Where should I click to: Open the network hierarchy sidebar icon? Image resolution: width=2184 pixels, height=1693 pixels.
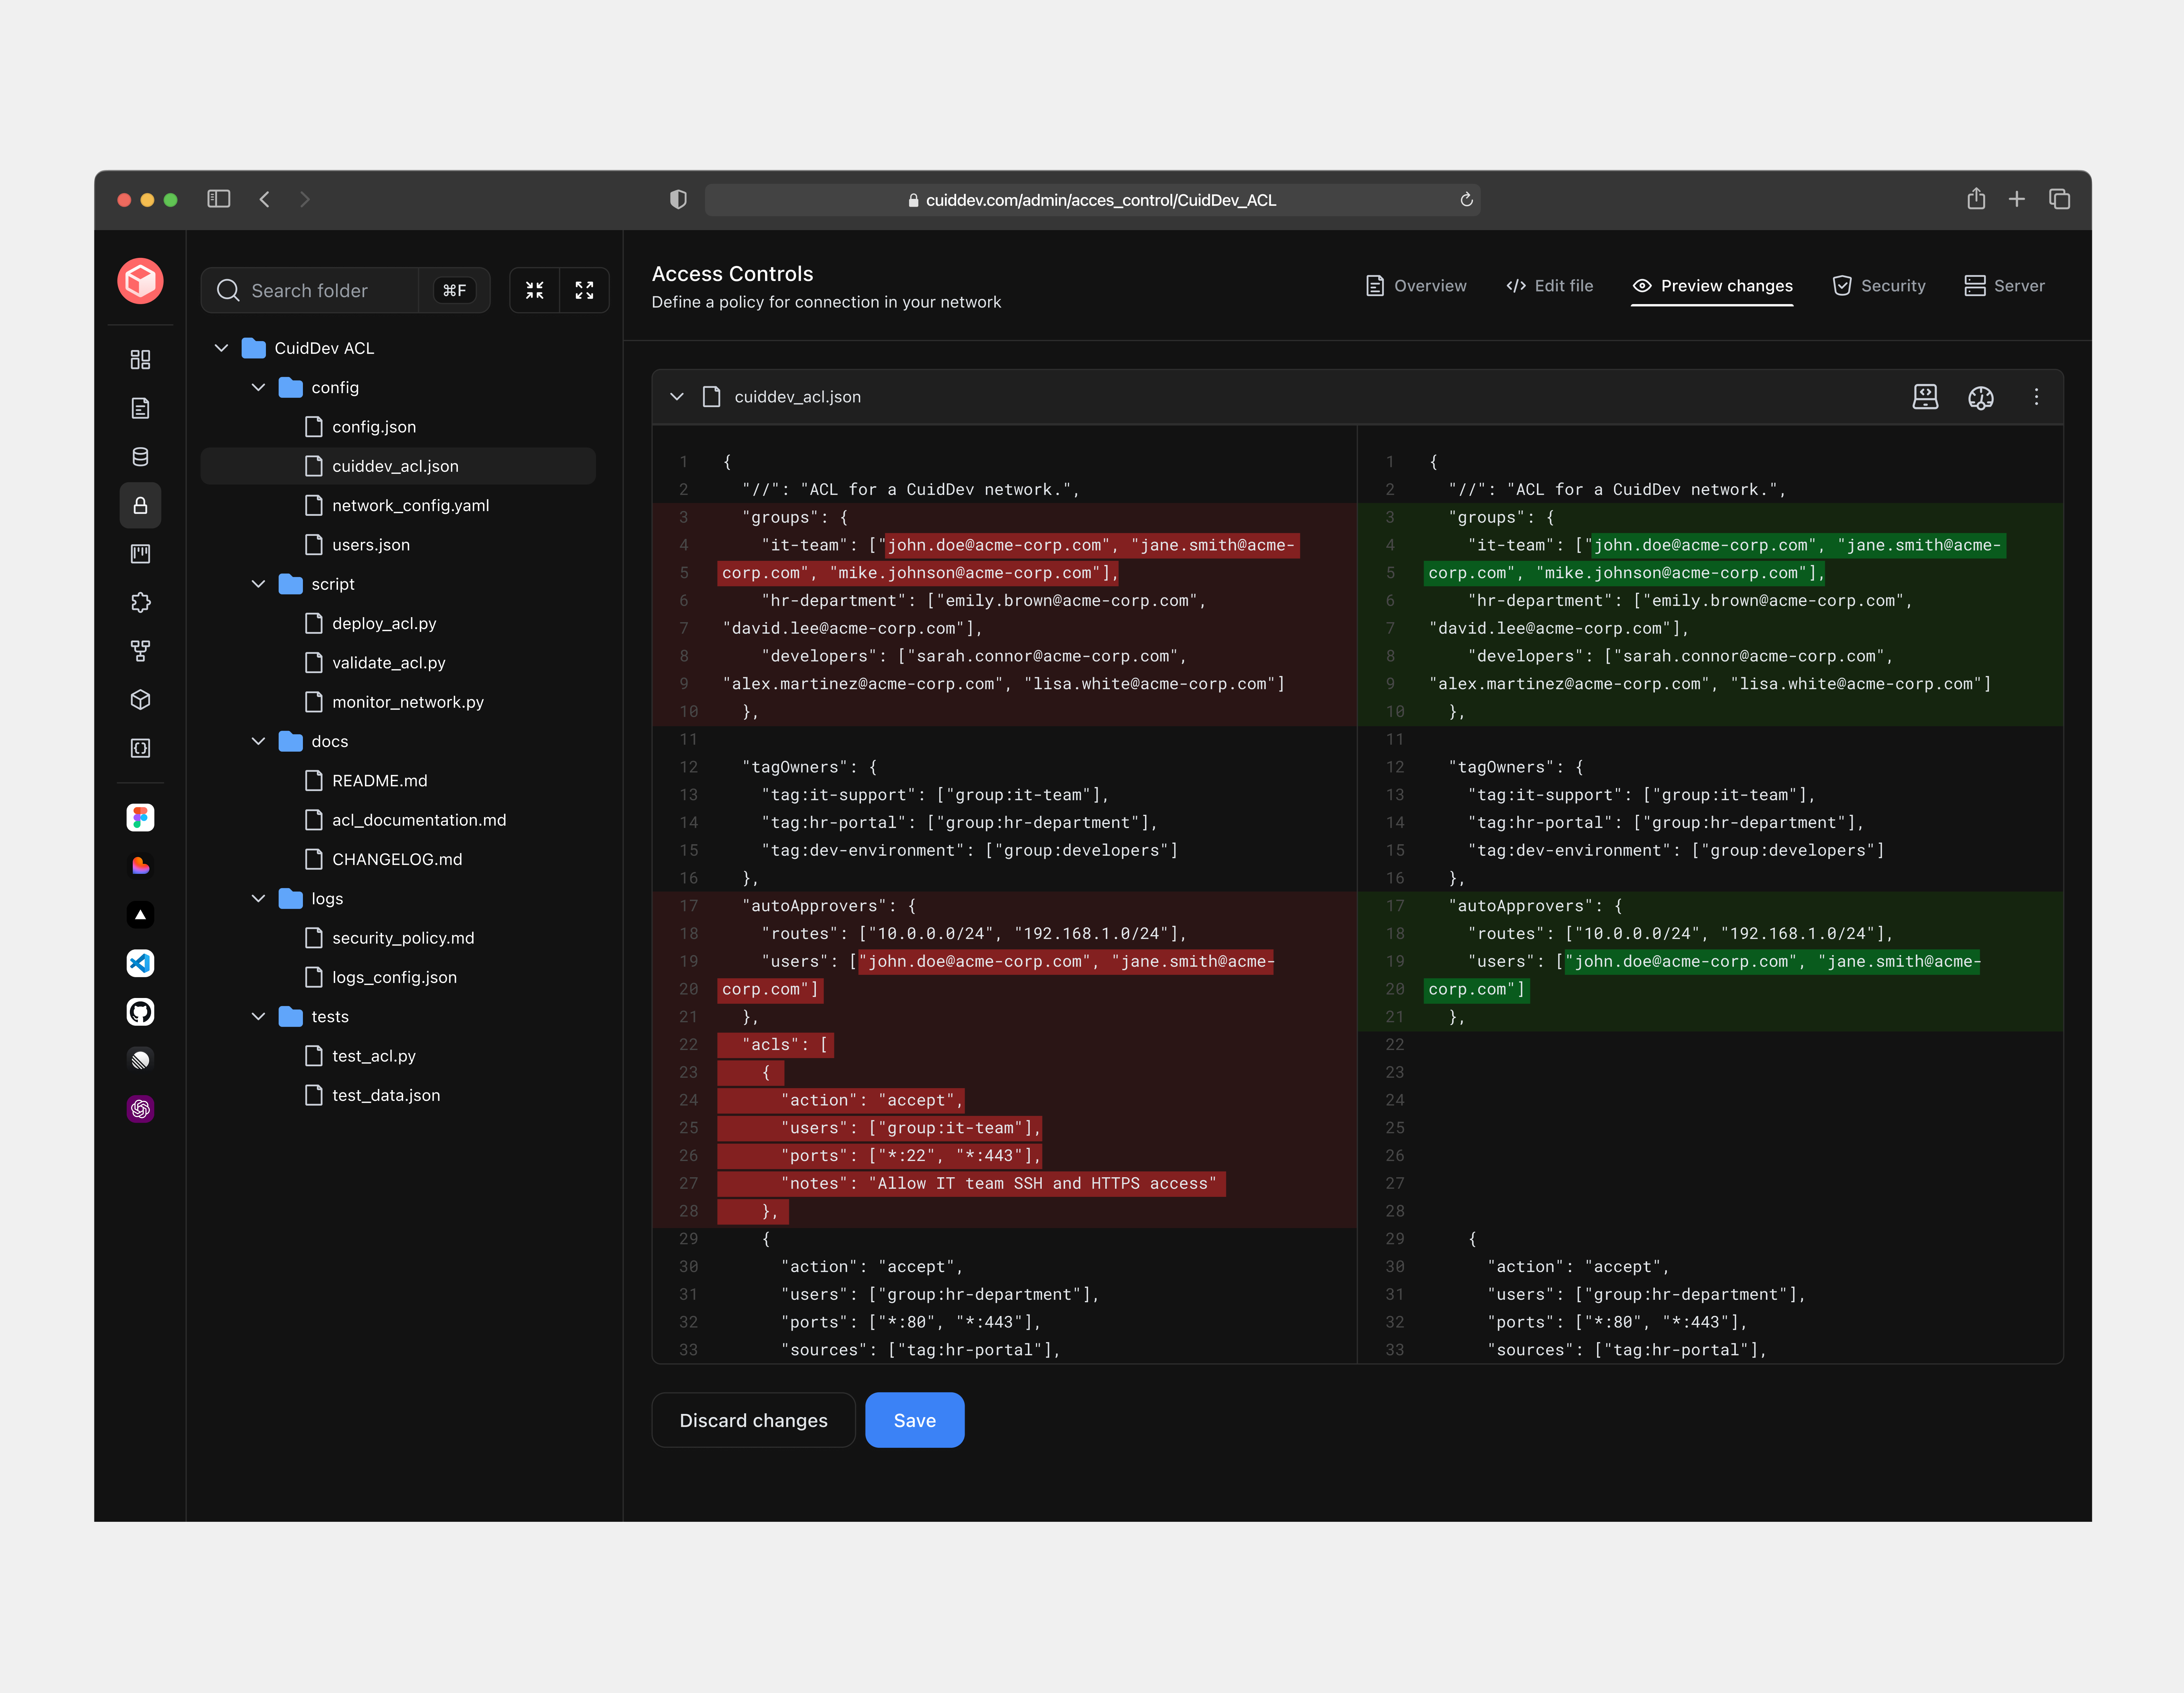(x=140, y=651)
